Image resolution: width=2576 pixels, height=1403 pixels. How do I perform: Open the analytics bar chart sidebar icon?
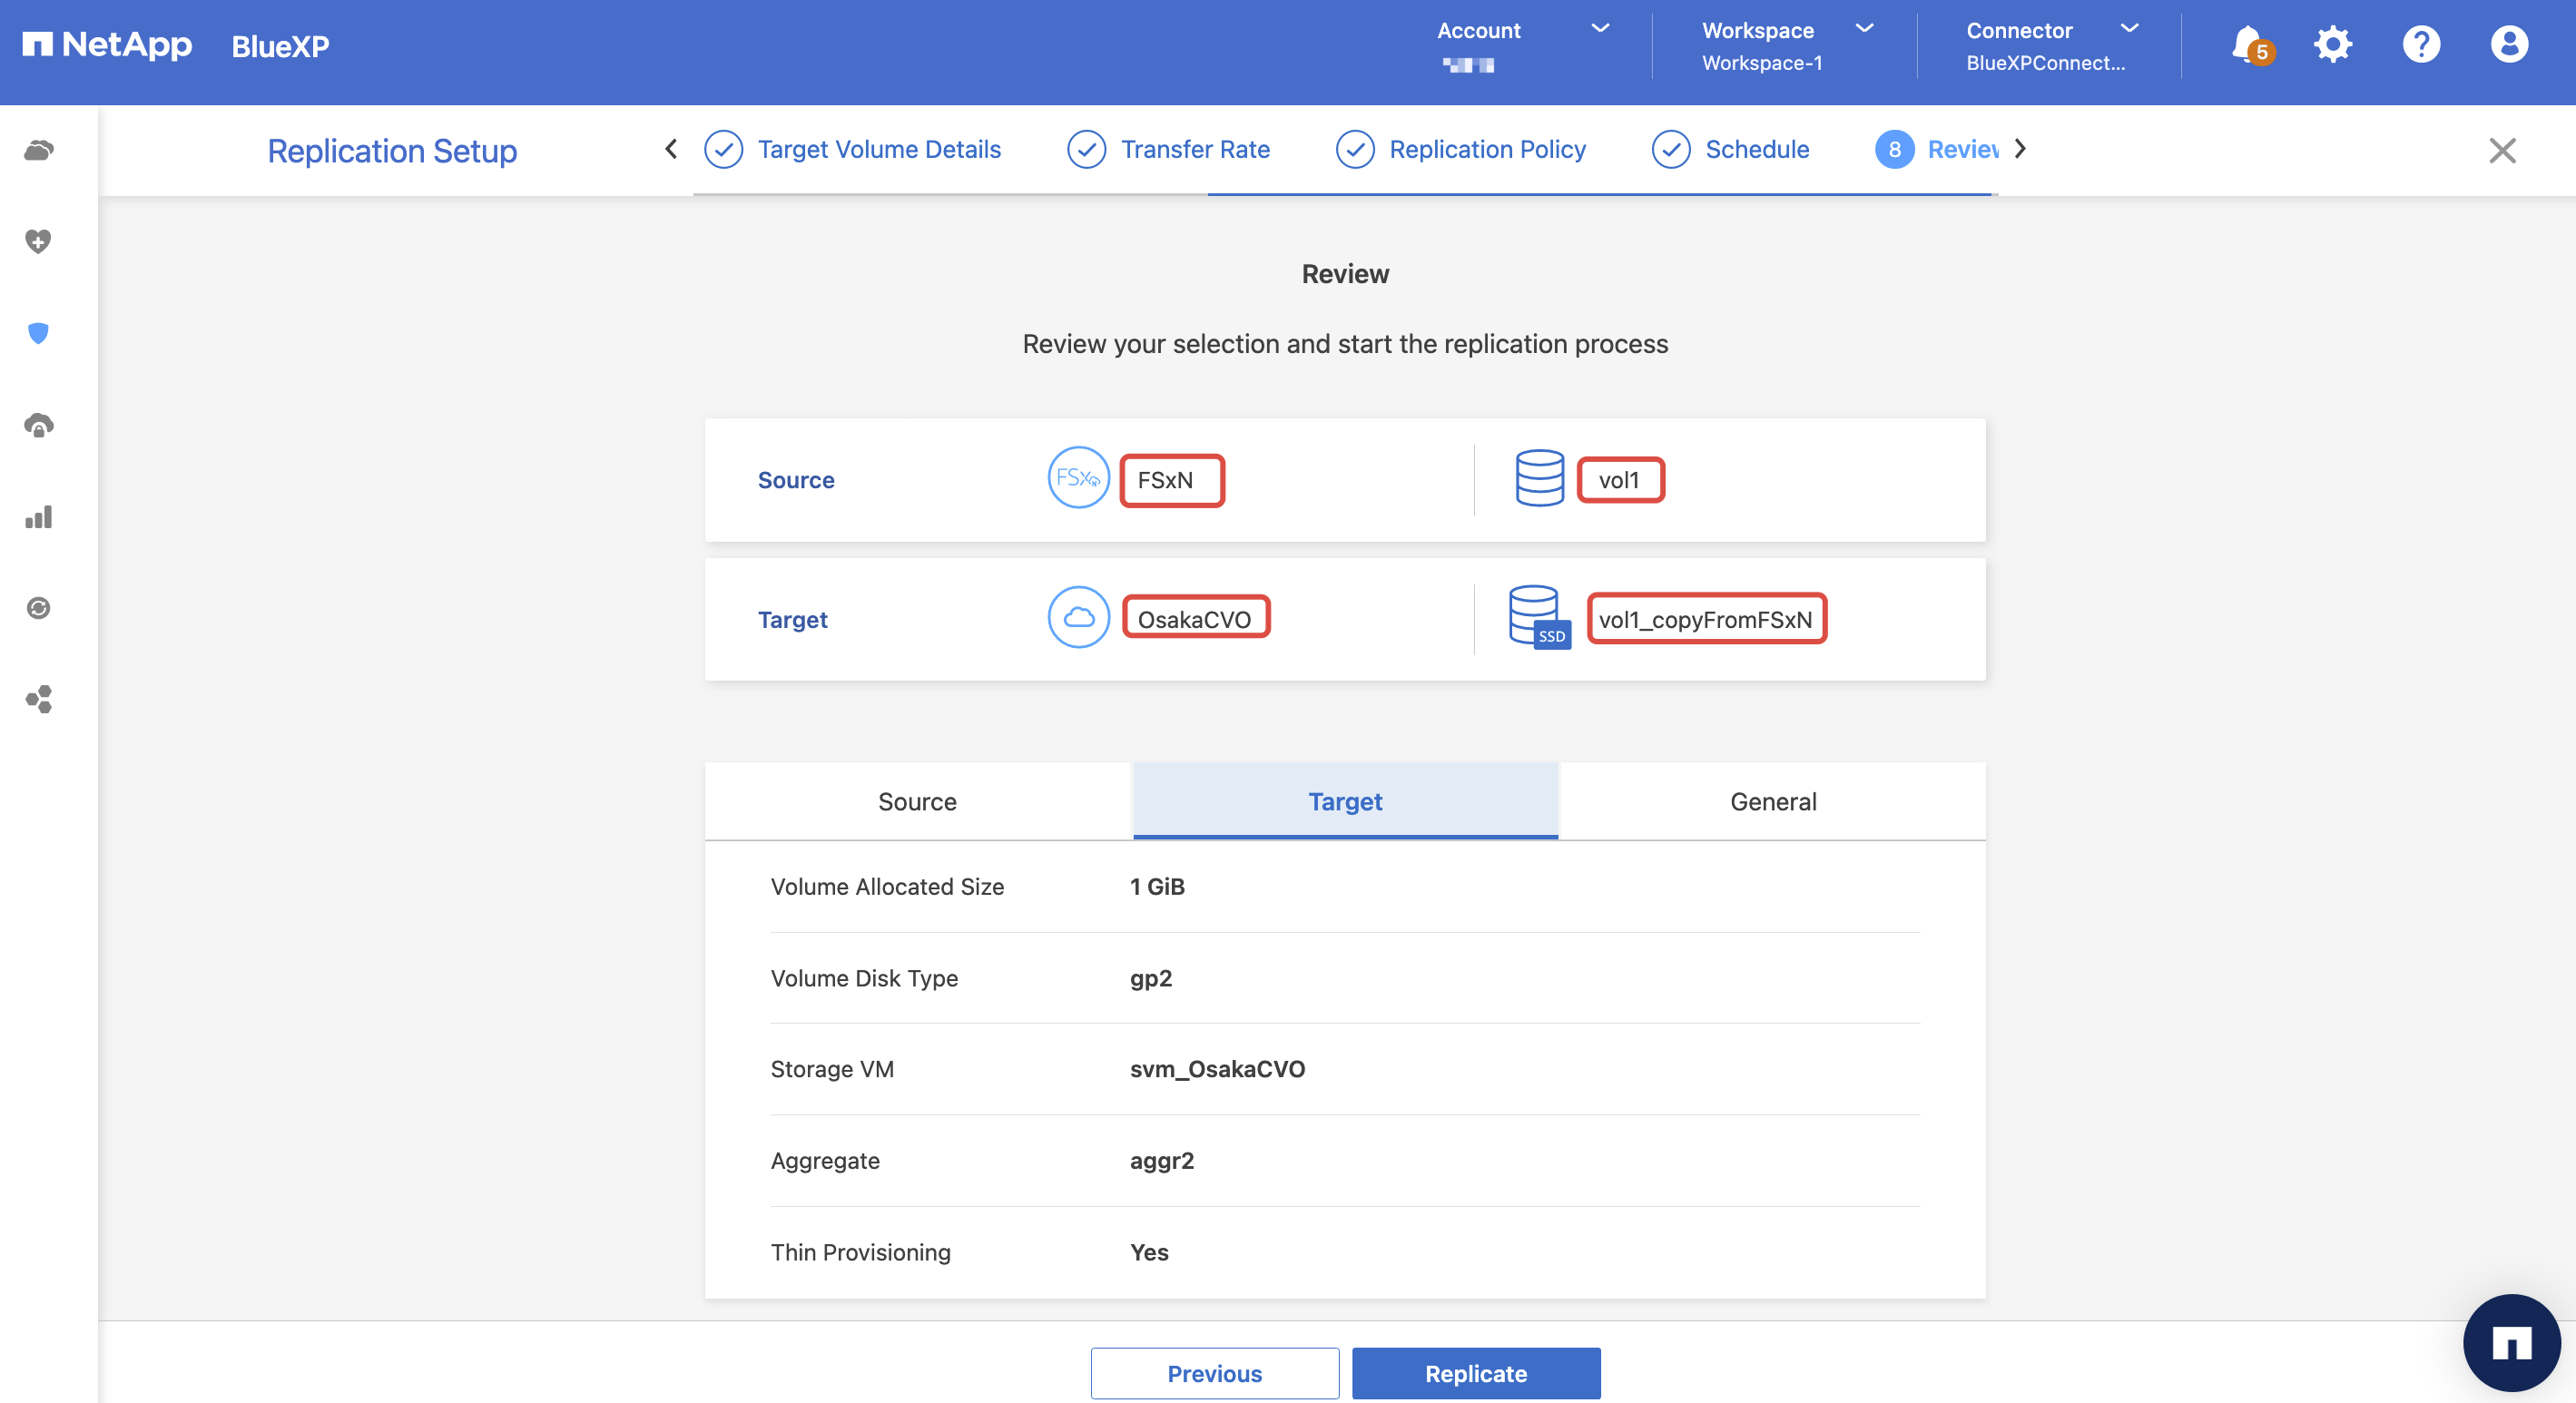(x=38, y=517)
